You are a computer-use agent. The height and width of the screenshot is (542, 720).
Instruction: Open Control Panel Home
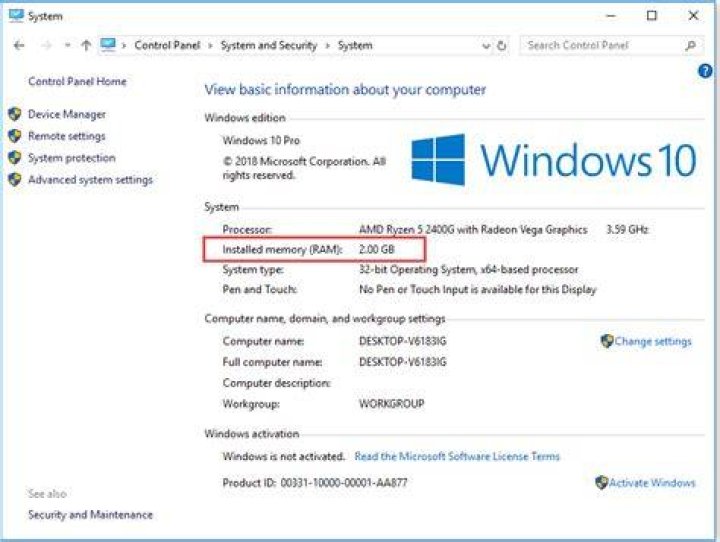click(x=77, y=81)
